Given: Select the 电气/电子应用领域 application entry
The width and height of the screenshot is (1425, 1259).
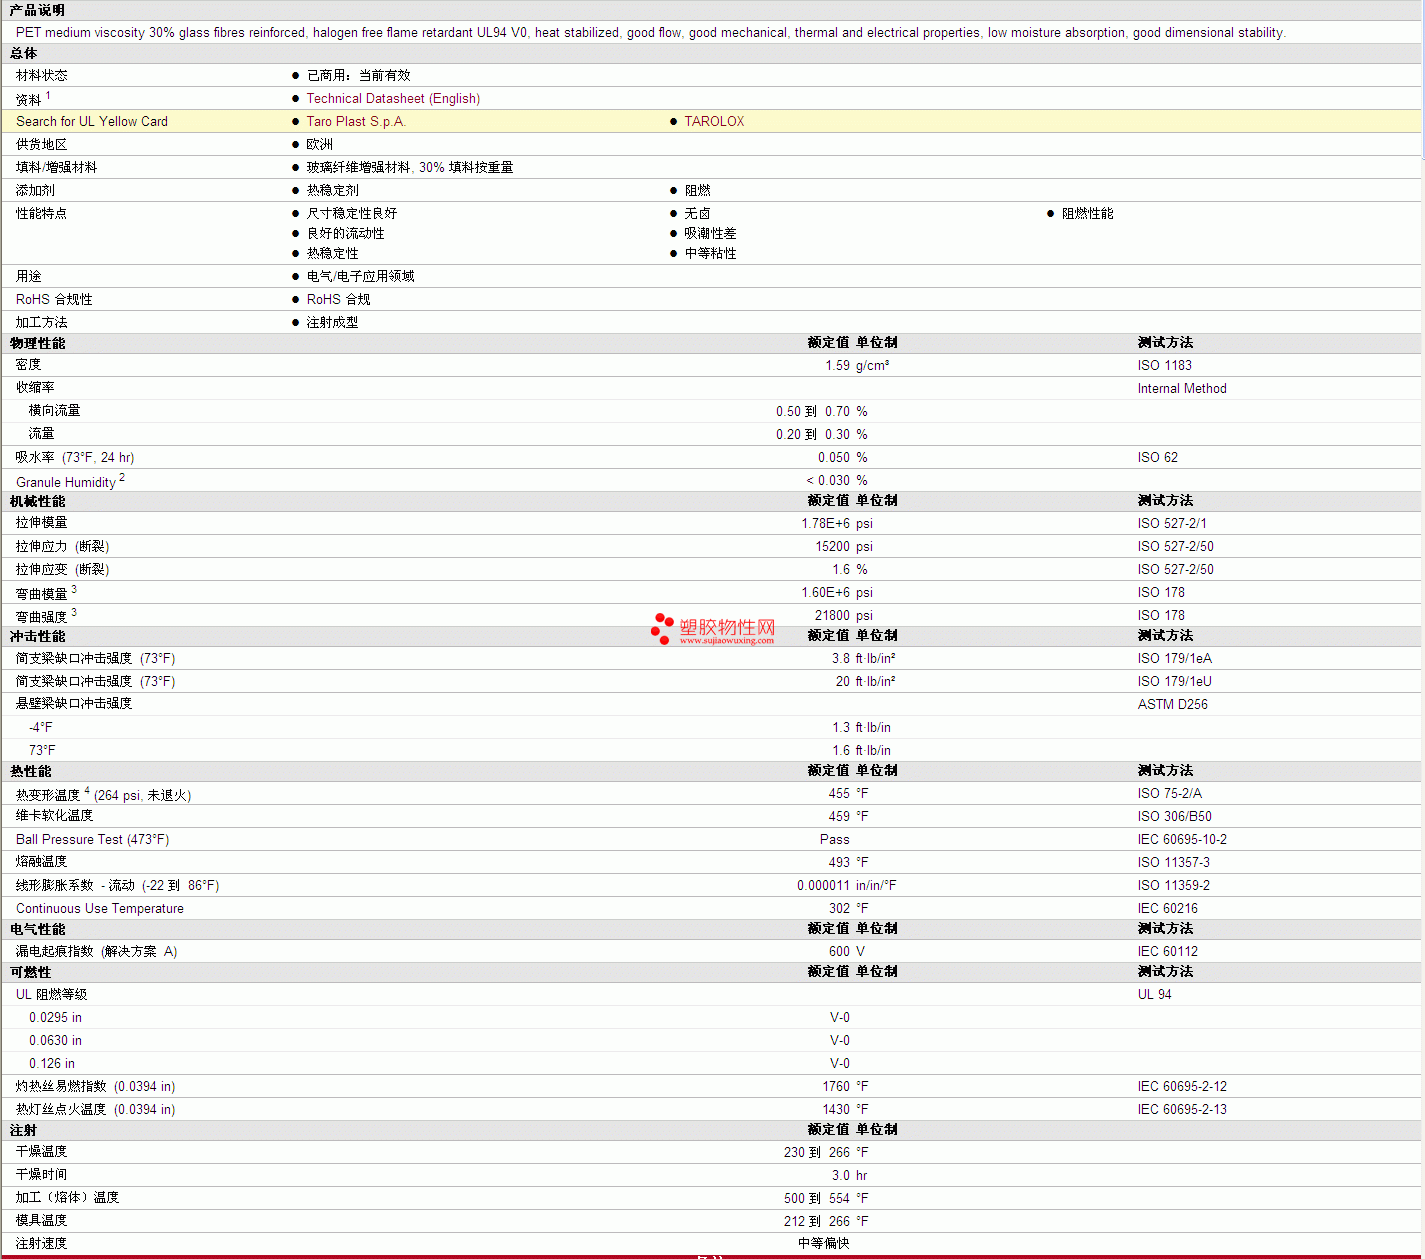Looking at the screenshot, I should click(360, 276).
